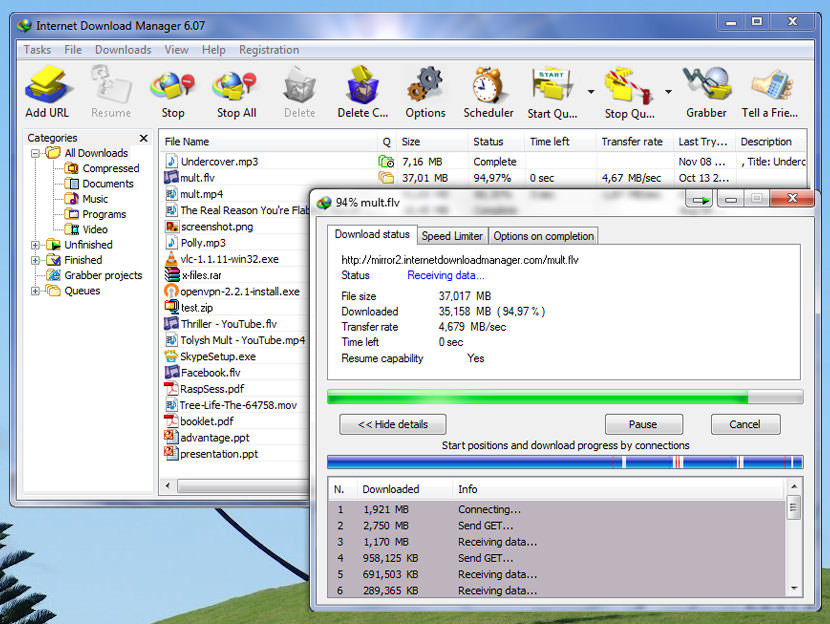Open the Grabber tool icon
Viewport: 830px width, 624px height.
(706, 85)
